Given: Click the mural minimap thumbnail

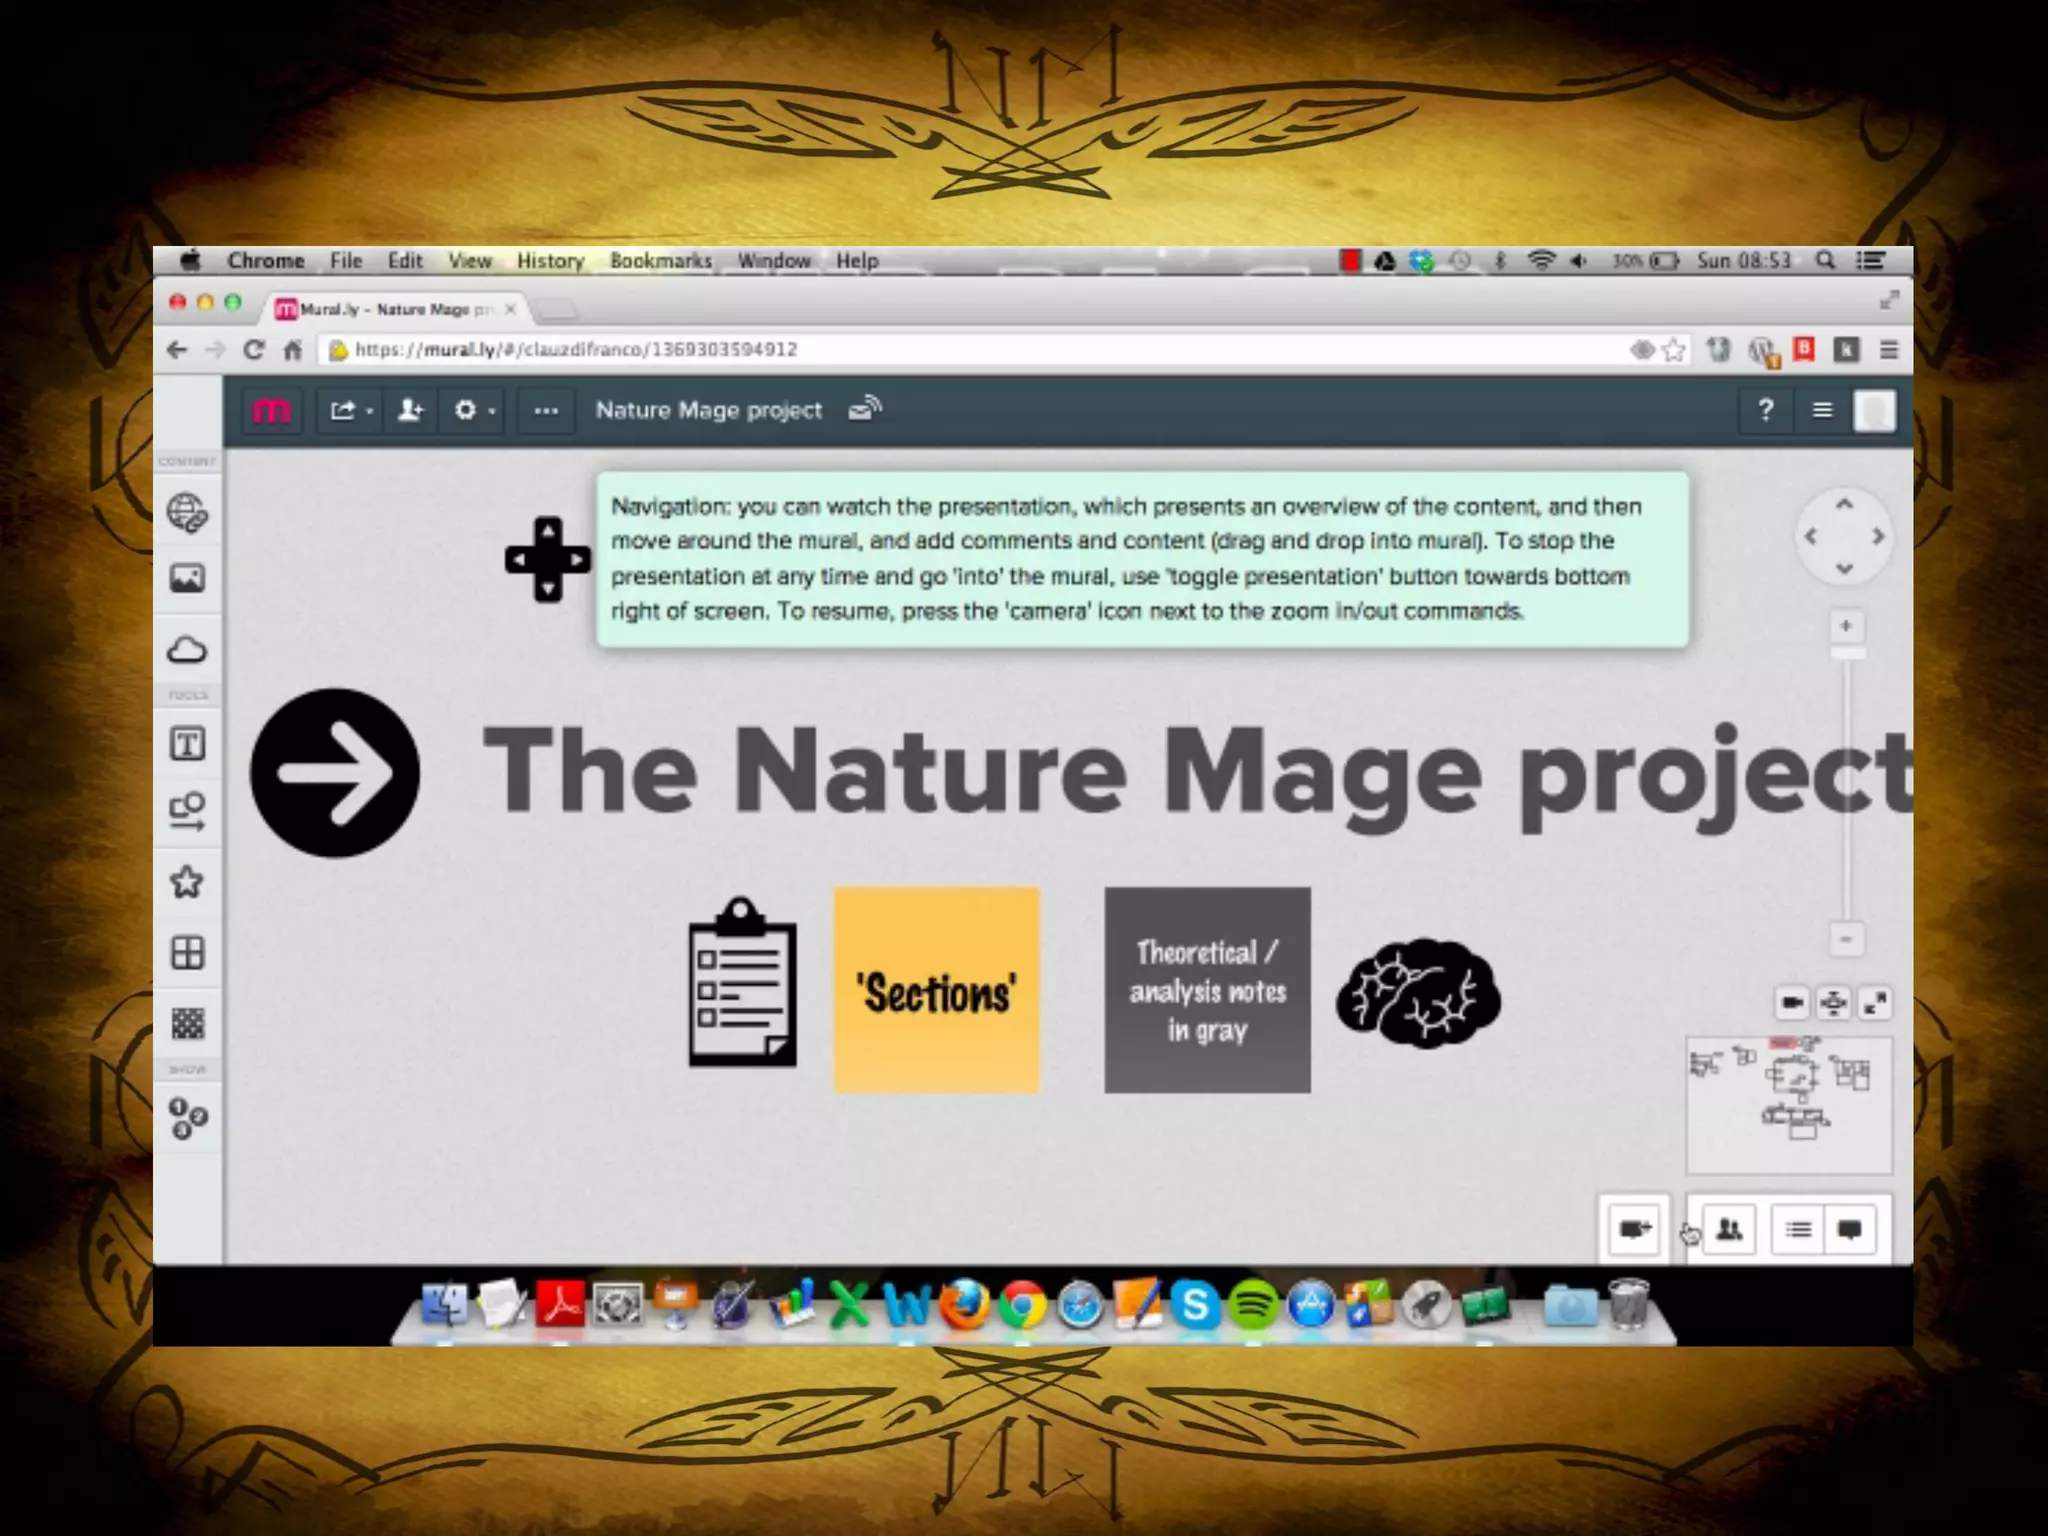Looking at the screenshot, I should pos(1789,1105).
